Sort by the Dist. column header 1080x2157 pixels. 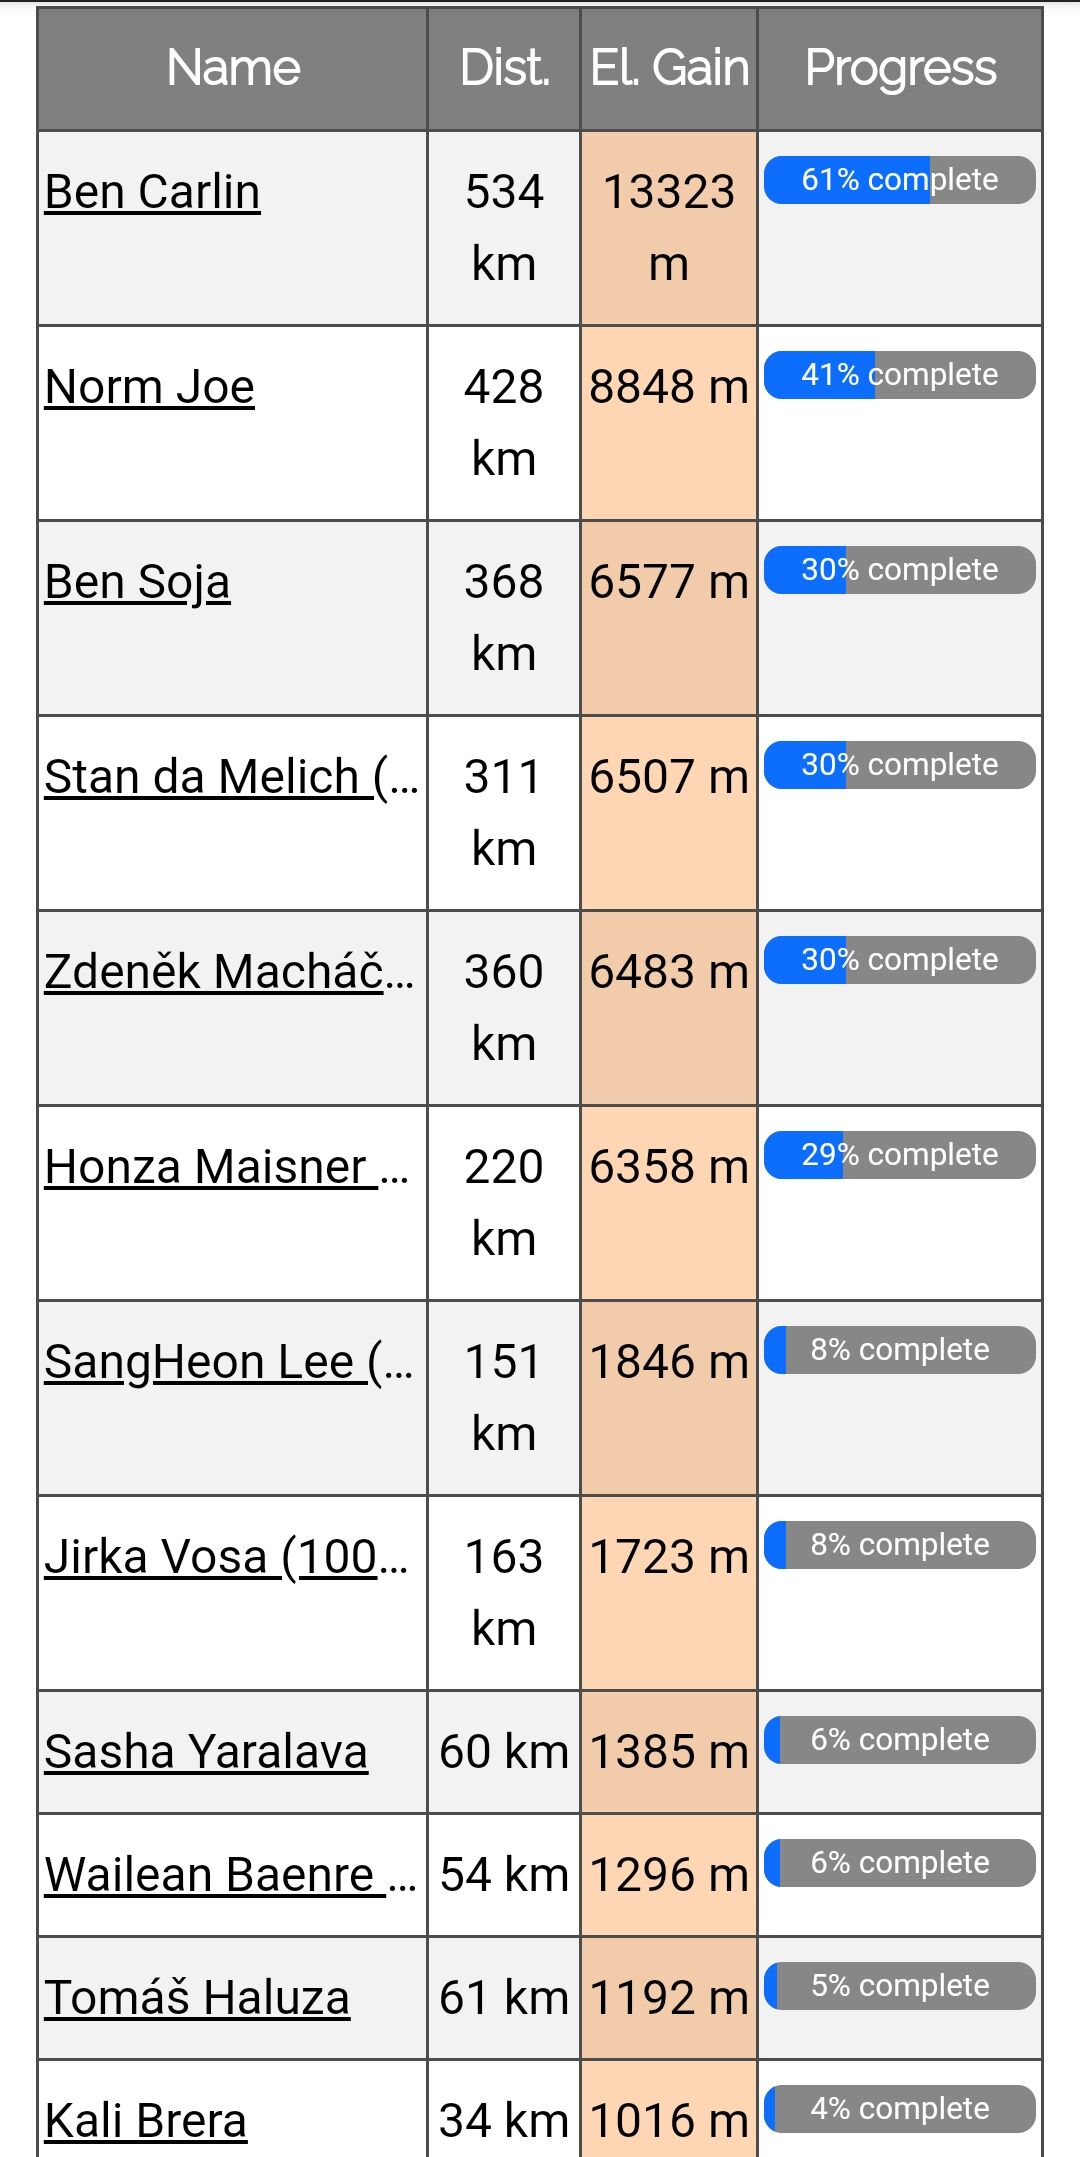(x=504, y=68)
